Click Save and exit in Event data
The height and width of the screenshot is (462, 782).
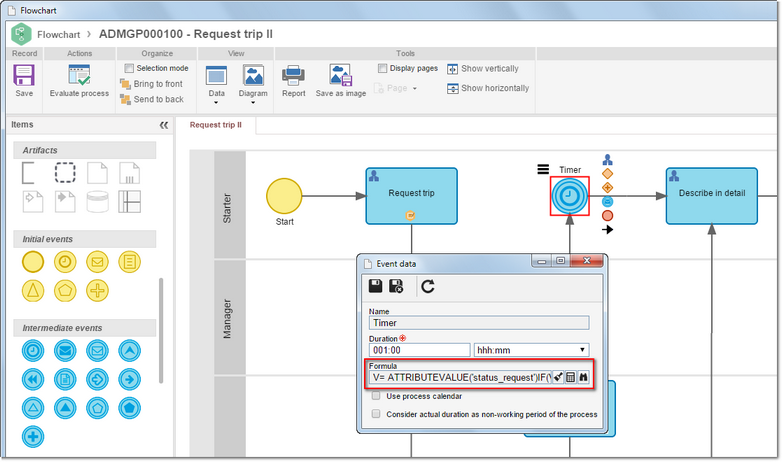pyautogui.click(x=396, y=286)
